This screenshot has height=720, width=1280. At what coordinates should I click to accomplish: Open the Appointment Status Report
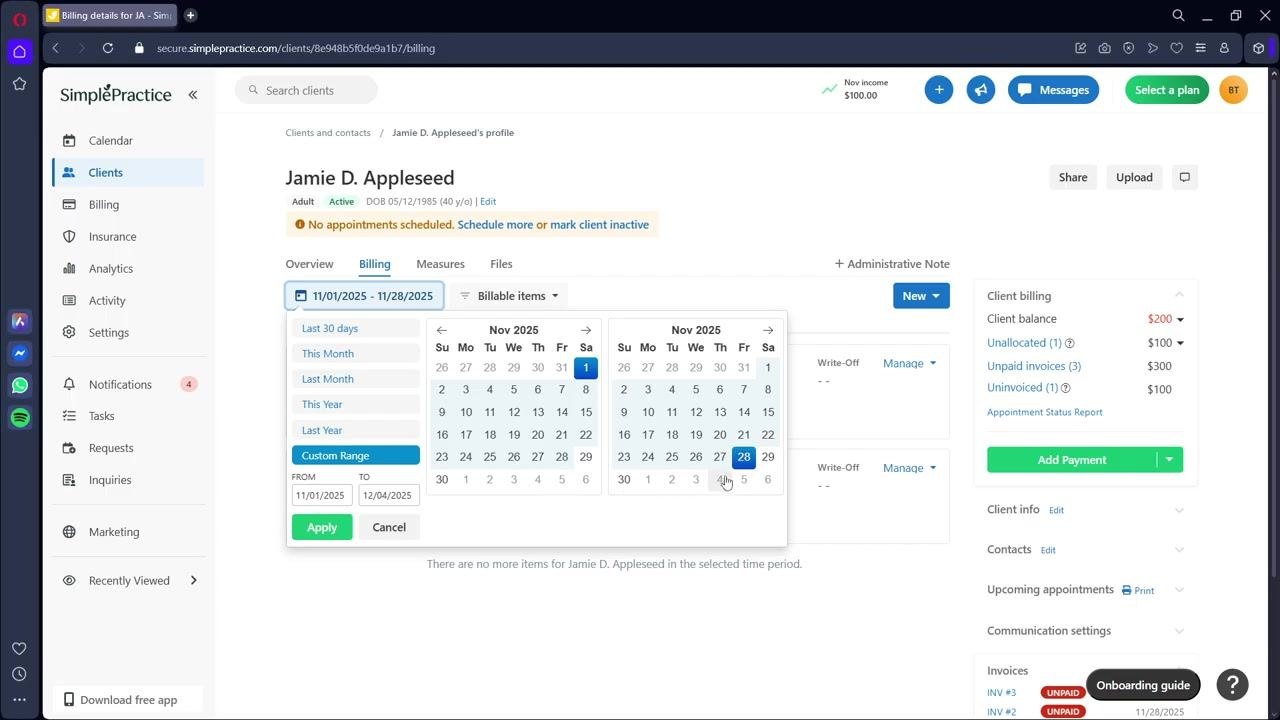[x=1045, y=412]
